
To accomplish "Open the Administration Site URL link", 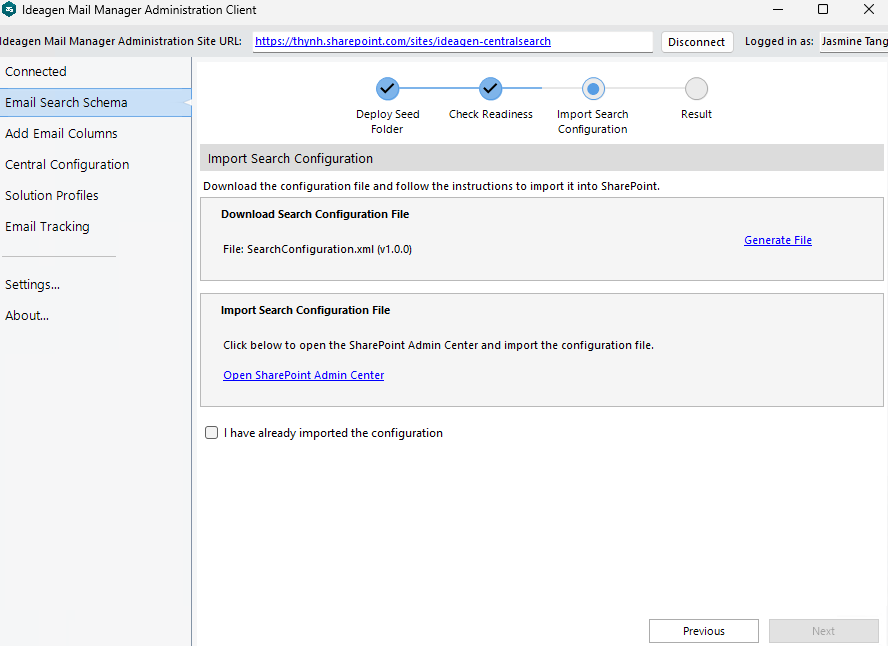I will [x=403, y=41].
